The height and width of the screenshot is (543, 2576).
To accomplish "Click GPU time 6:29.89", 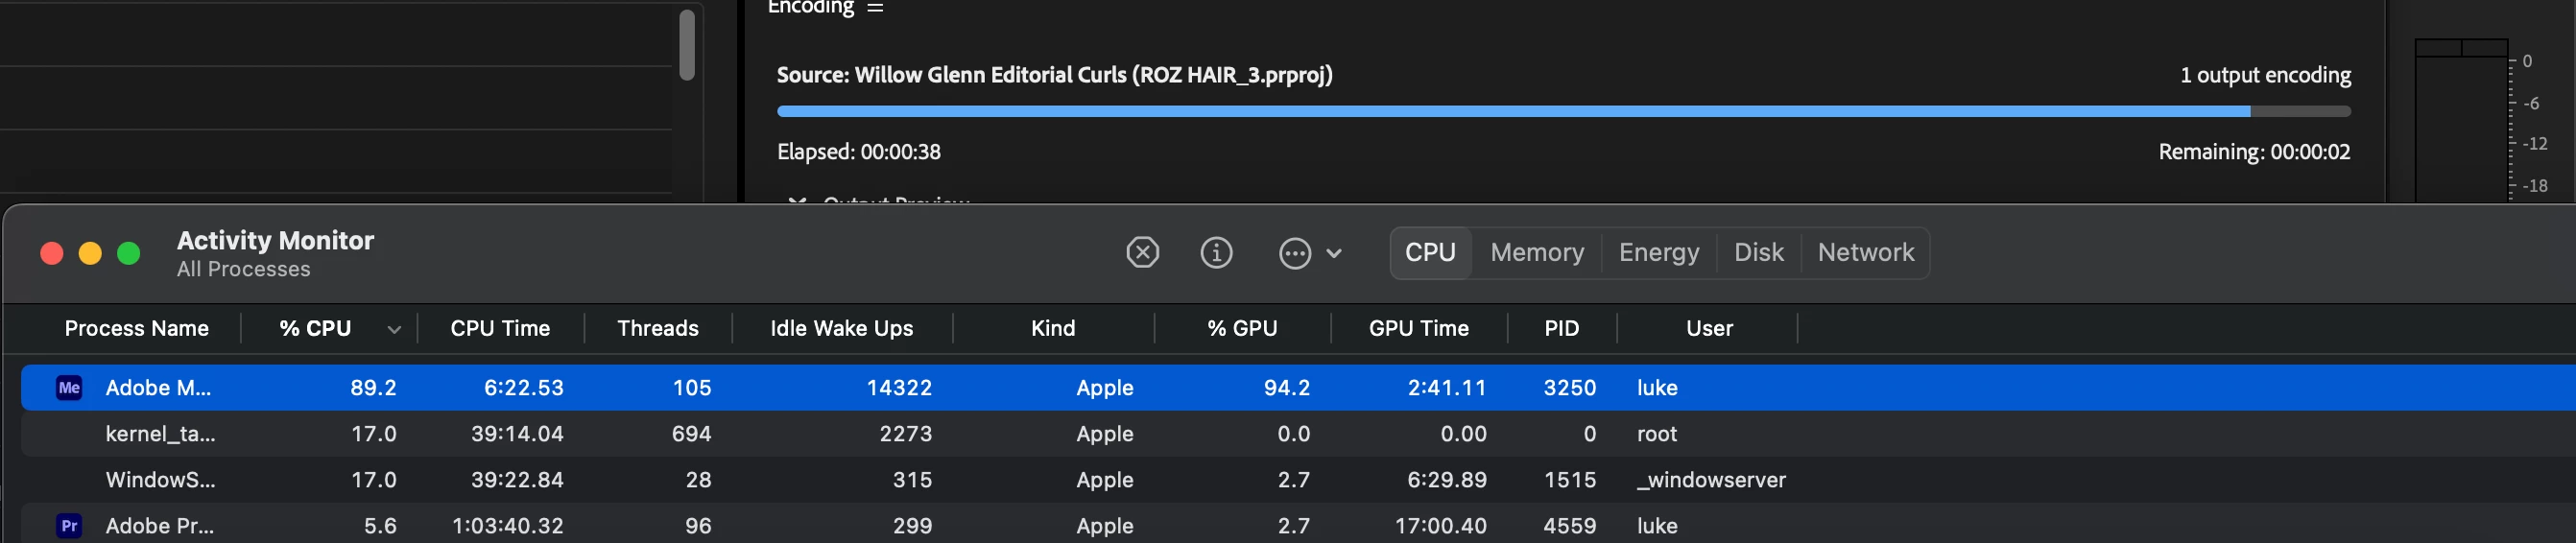I will [x=1447, y=479].
